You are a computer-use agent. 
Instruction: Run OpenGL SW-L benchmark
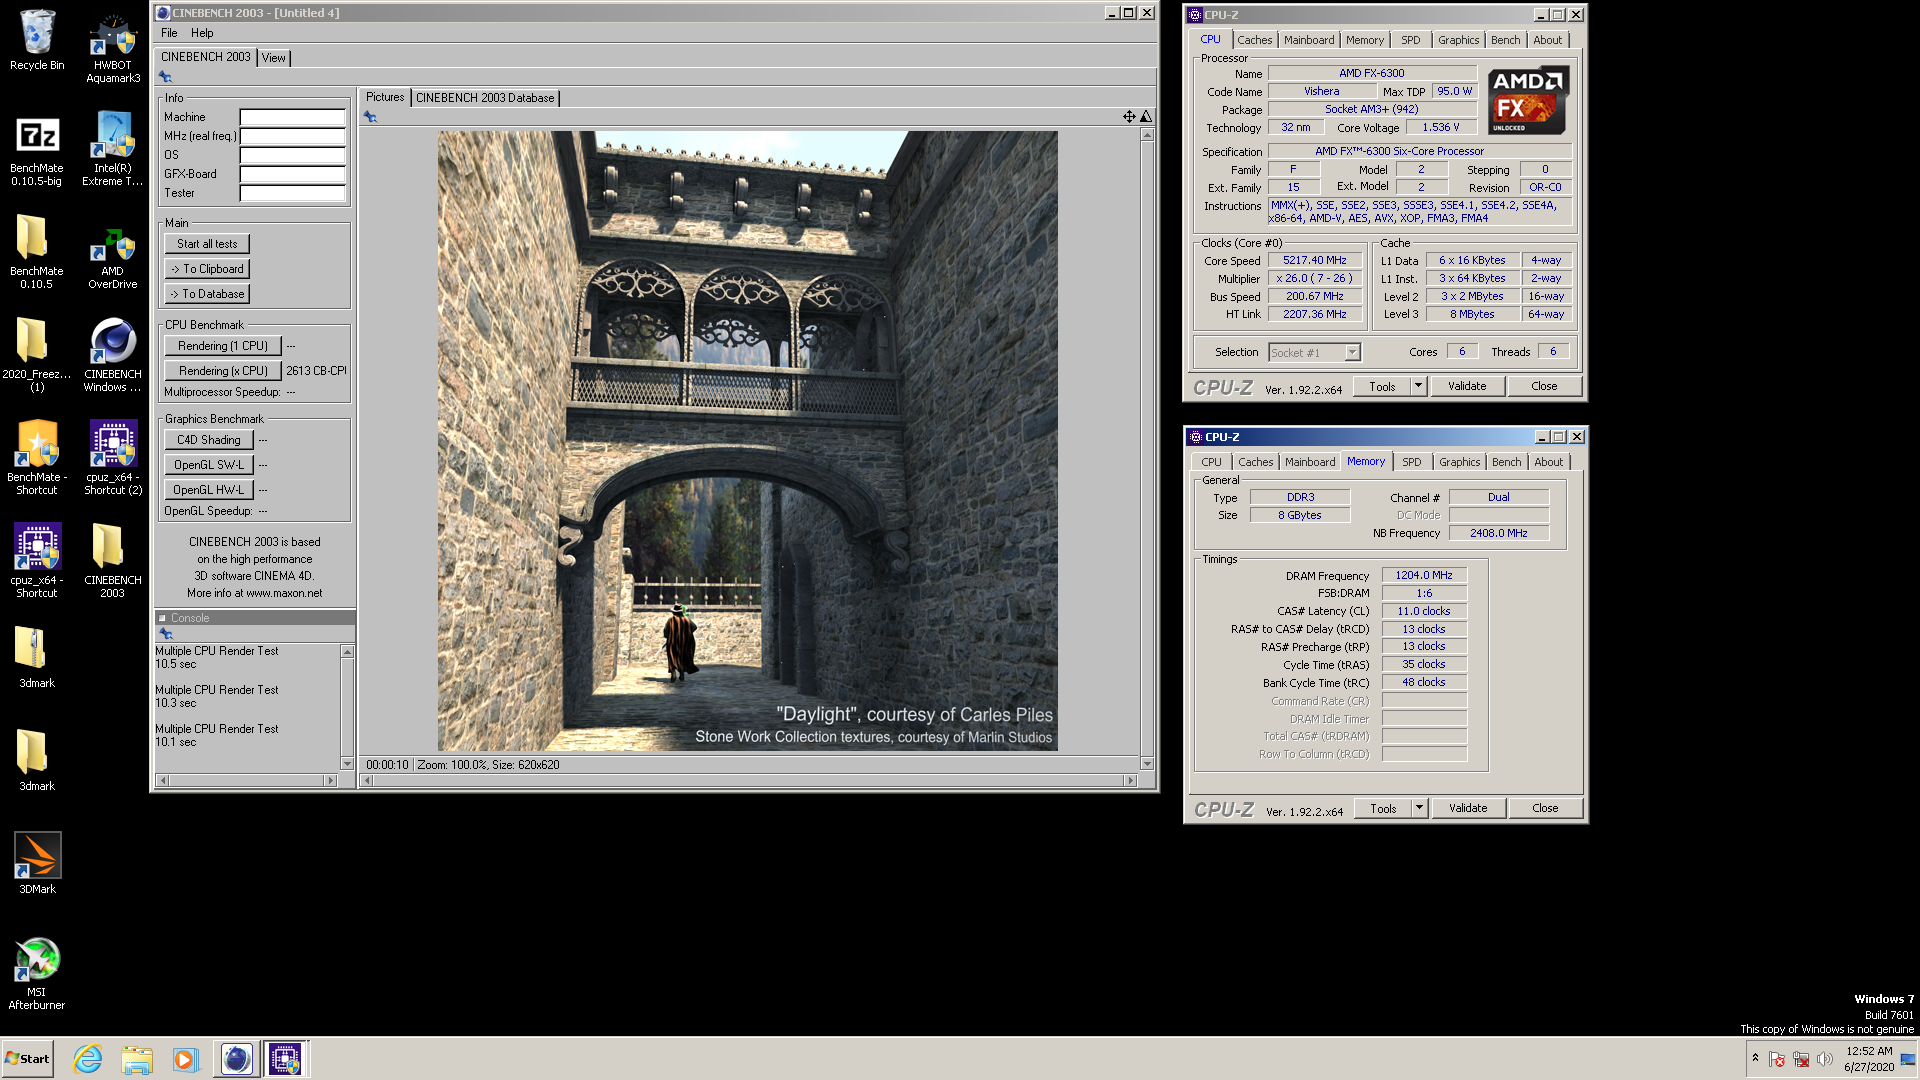[x=209, y=465]
